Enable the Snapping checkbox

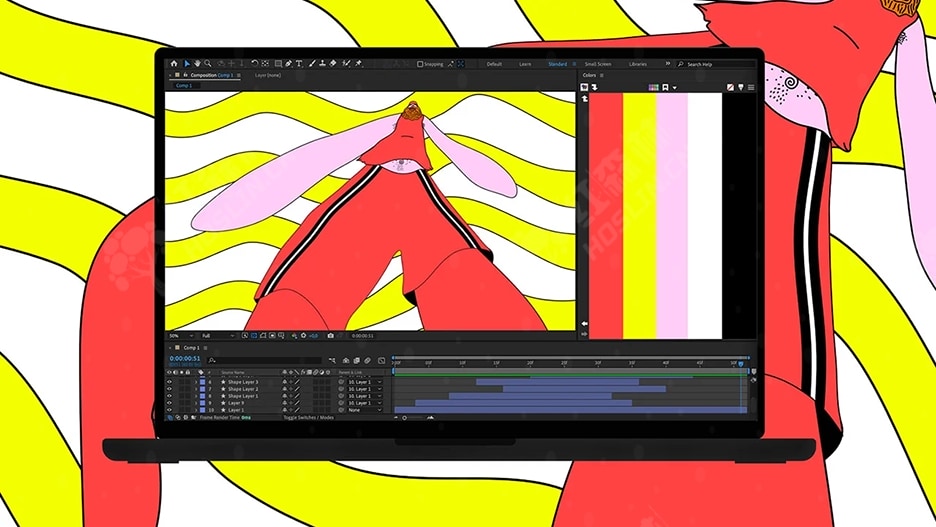coord(420,64)
